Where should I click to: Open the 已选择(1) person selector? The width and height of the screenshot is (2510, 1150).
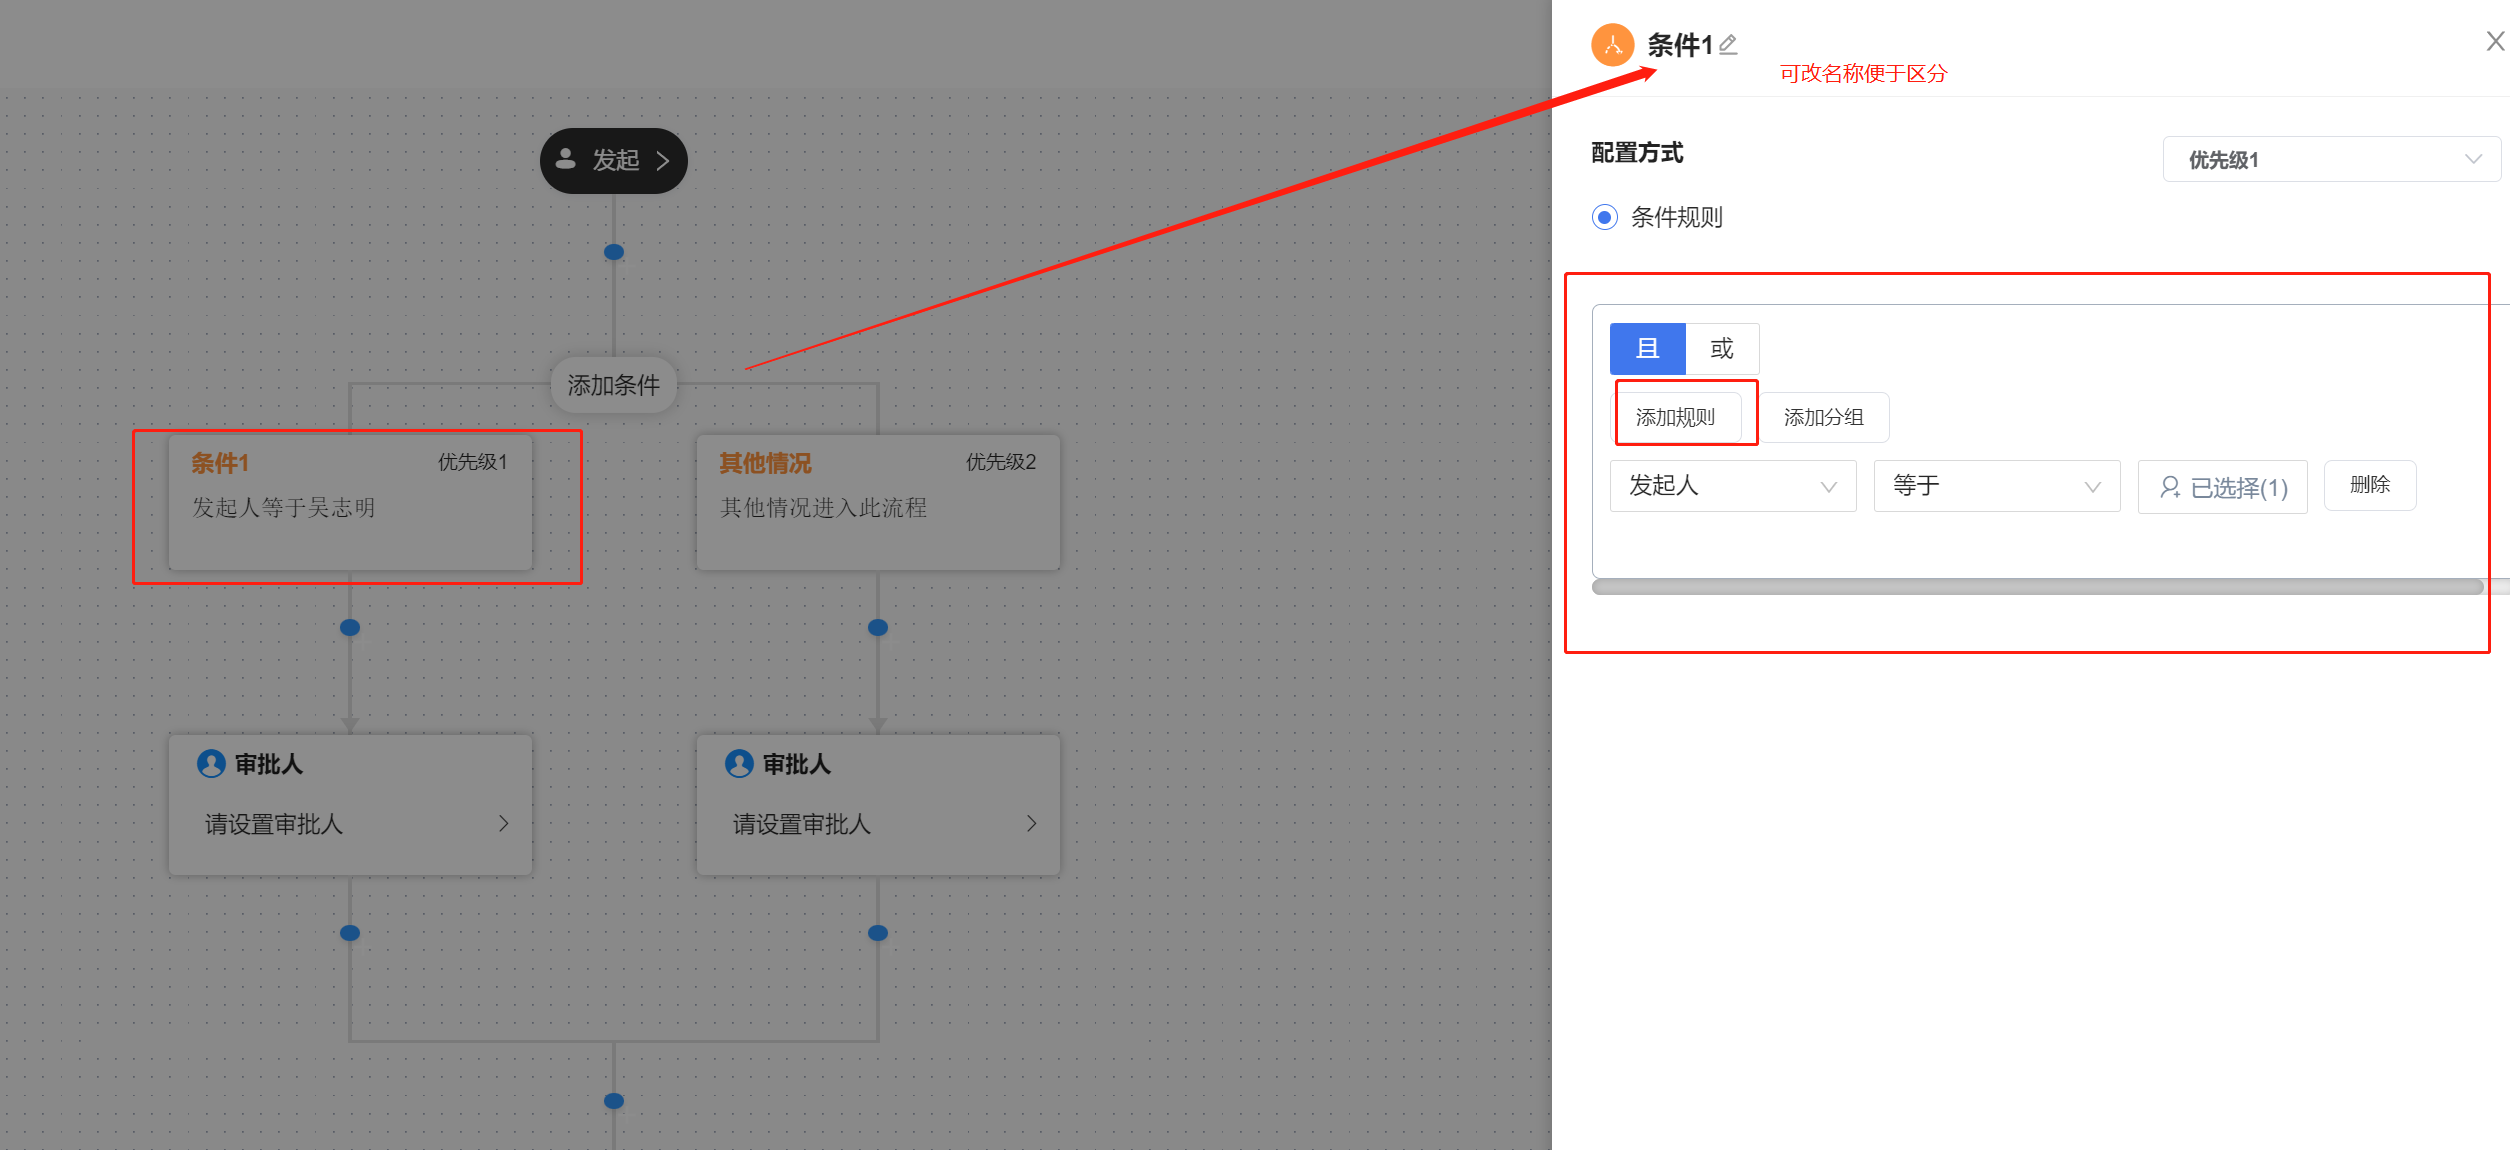(2223, 487)
